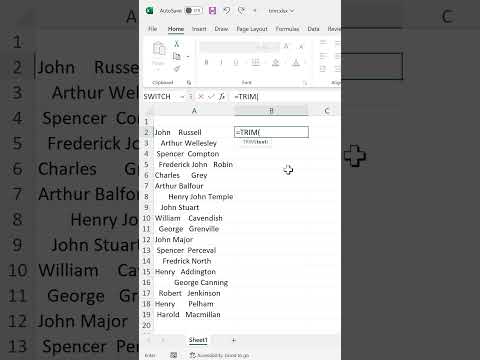The width and height of the screenshot is (480, 360).
Task: Click the Cancel formula X icon
Action: pyautogui.click(x=201, y=97)
